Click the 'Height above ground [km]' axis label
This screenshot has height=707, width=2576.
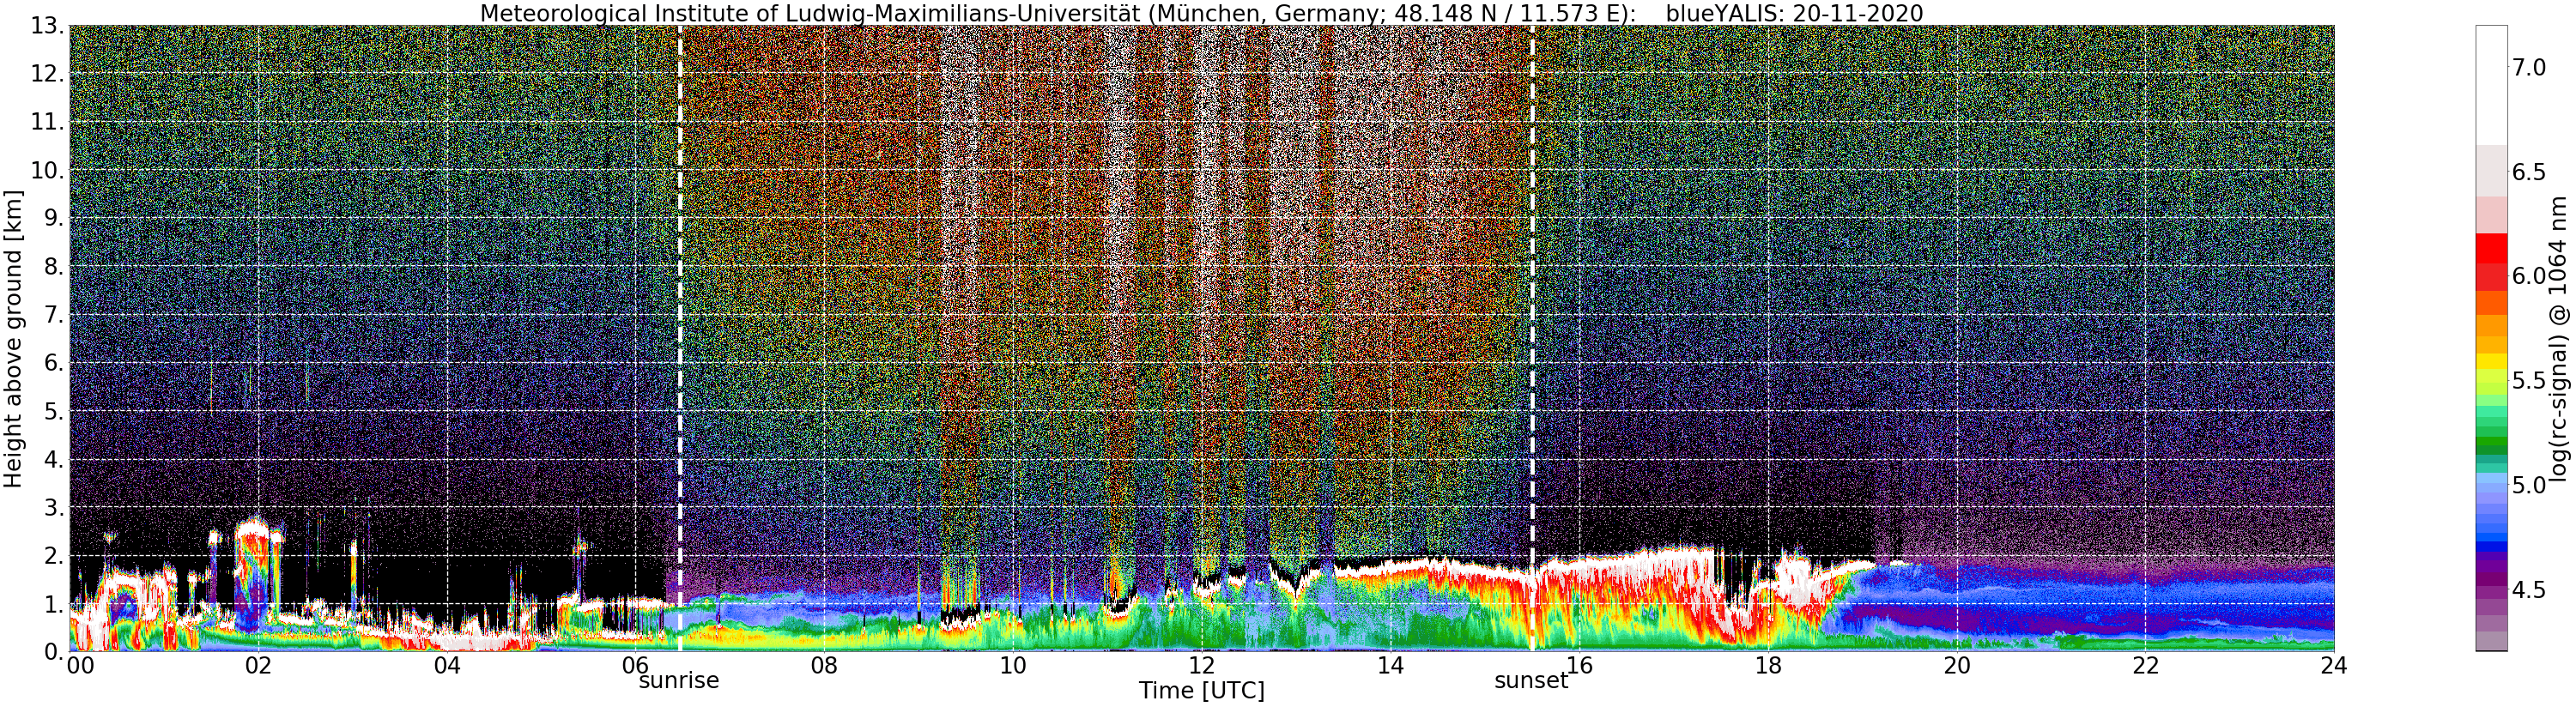(13, 338)
